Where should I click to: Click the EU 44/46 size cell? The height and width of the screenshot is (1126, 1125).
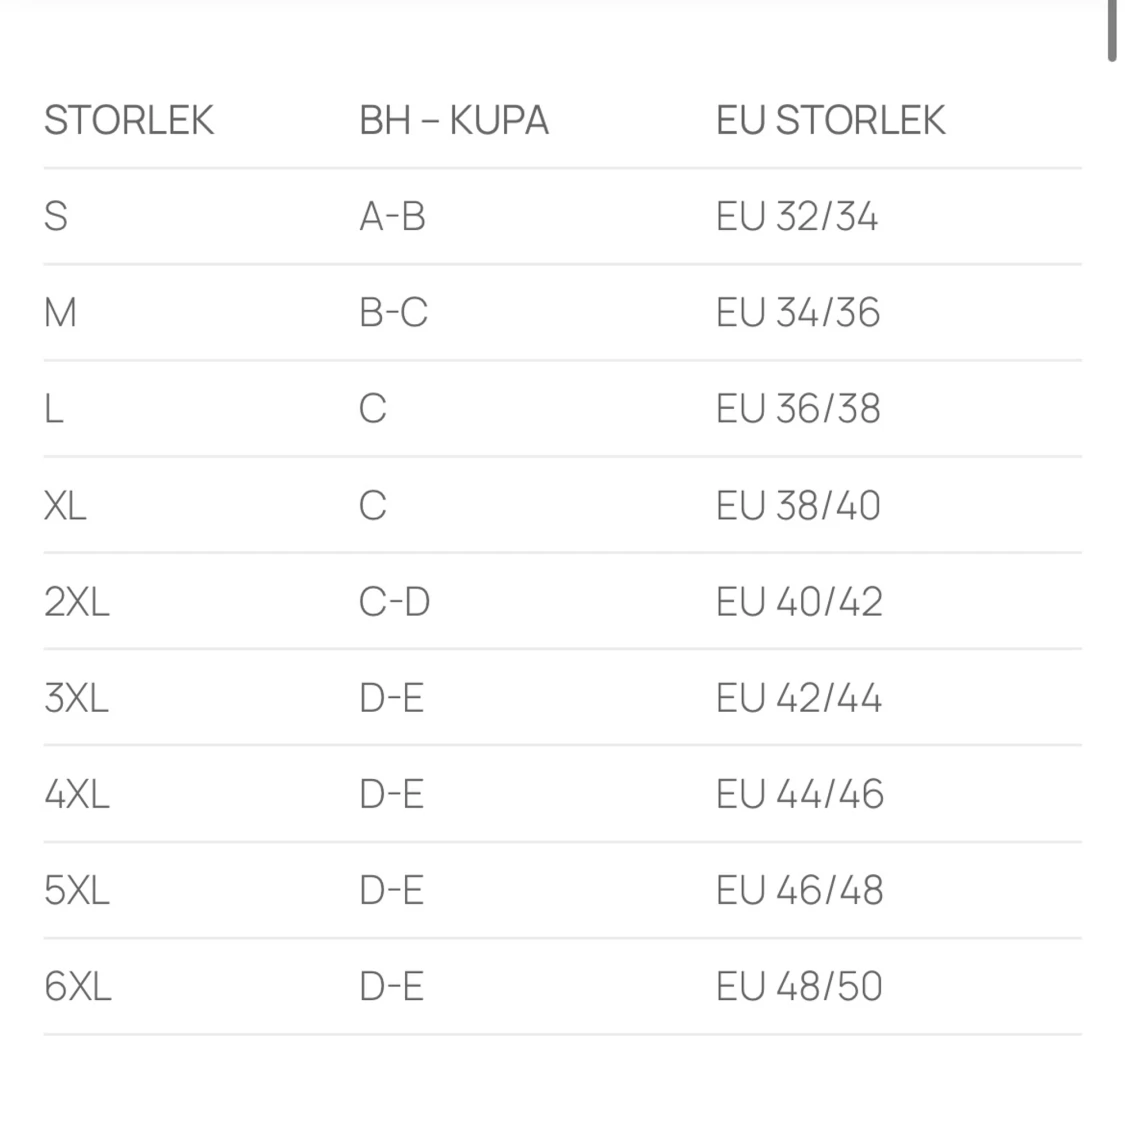click(x=800, y=794)
